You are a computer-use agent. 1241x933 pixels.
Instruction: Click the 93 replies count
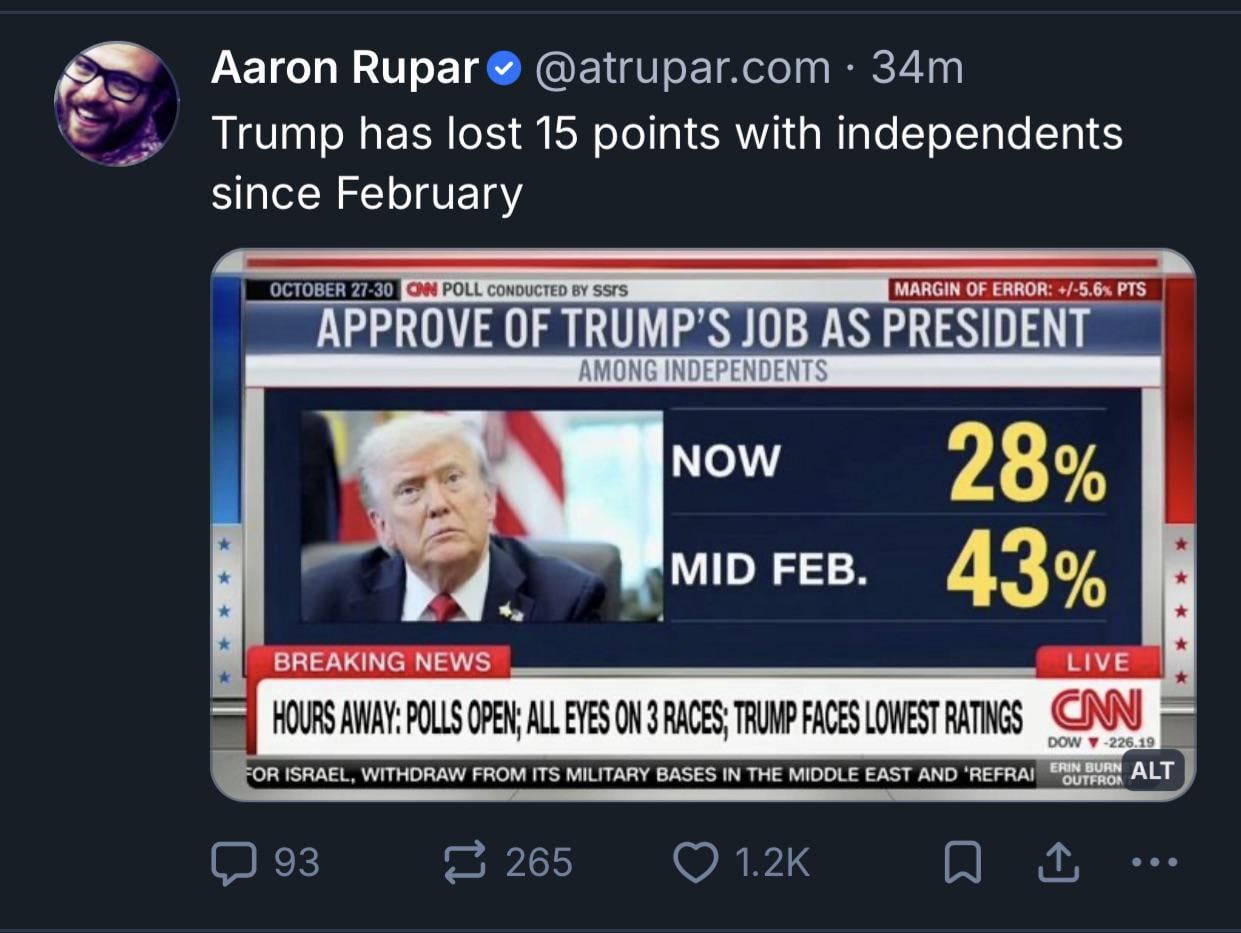[x=296, y=862]
